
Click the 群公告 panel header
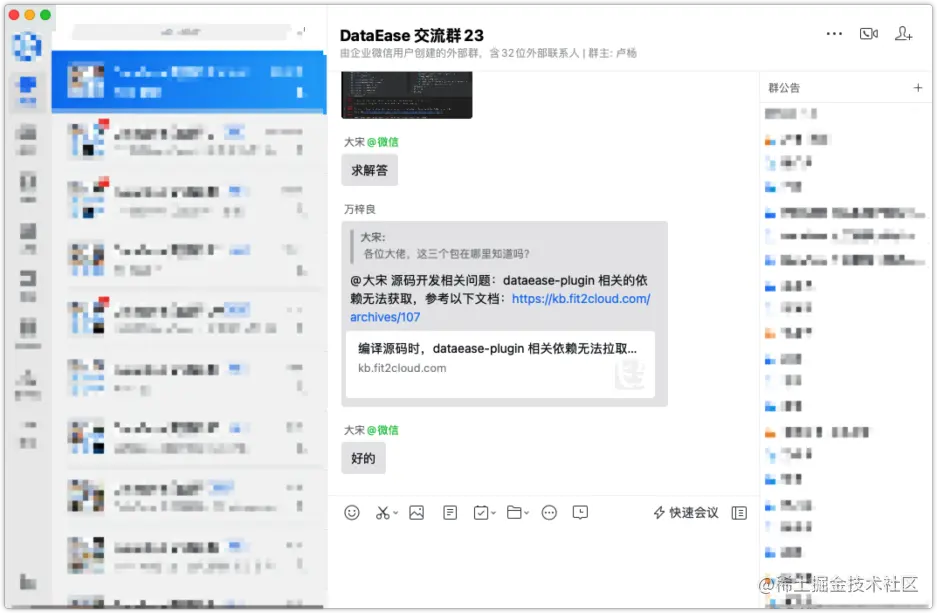coord(784,88)
